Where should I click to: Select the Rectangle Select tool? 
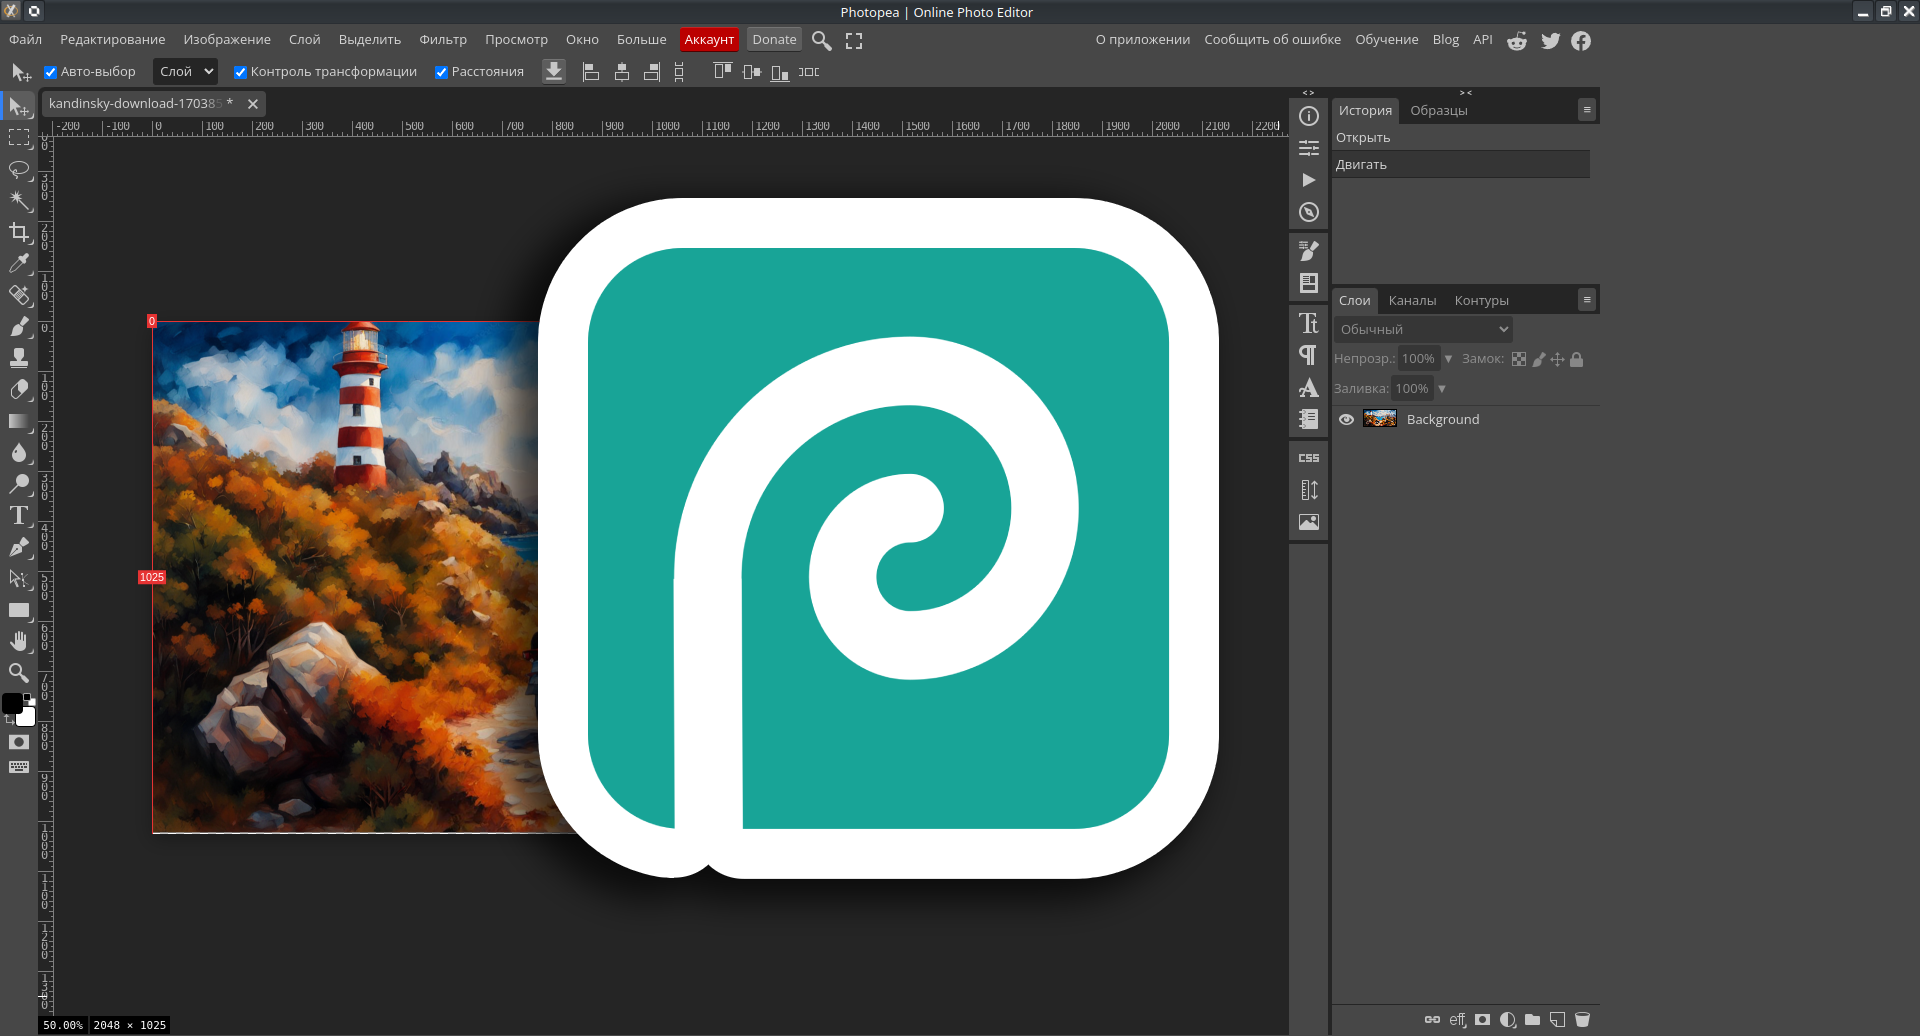(x=19, y=137)
